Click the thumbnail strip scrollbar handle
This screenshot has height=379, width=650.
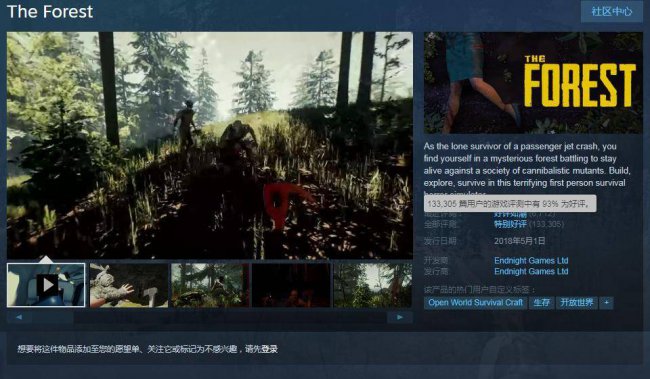53,317
